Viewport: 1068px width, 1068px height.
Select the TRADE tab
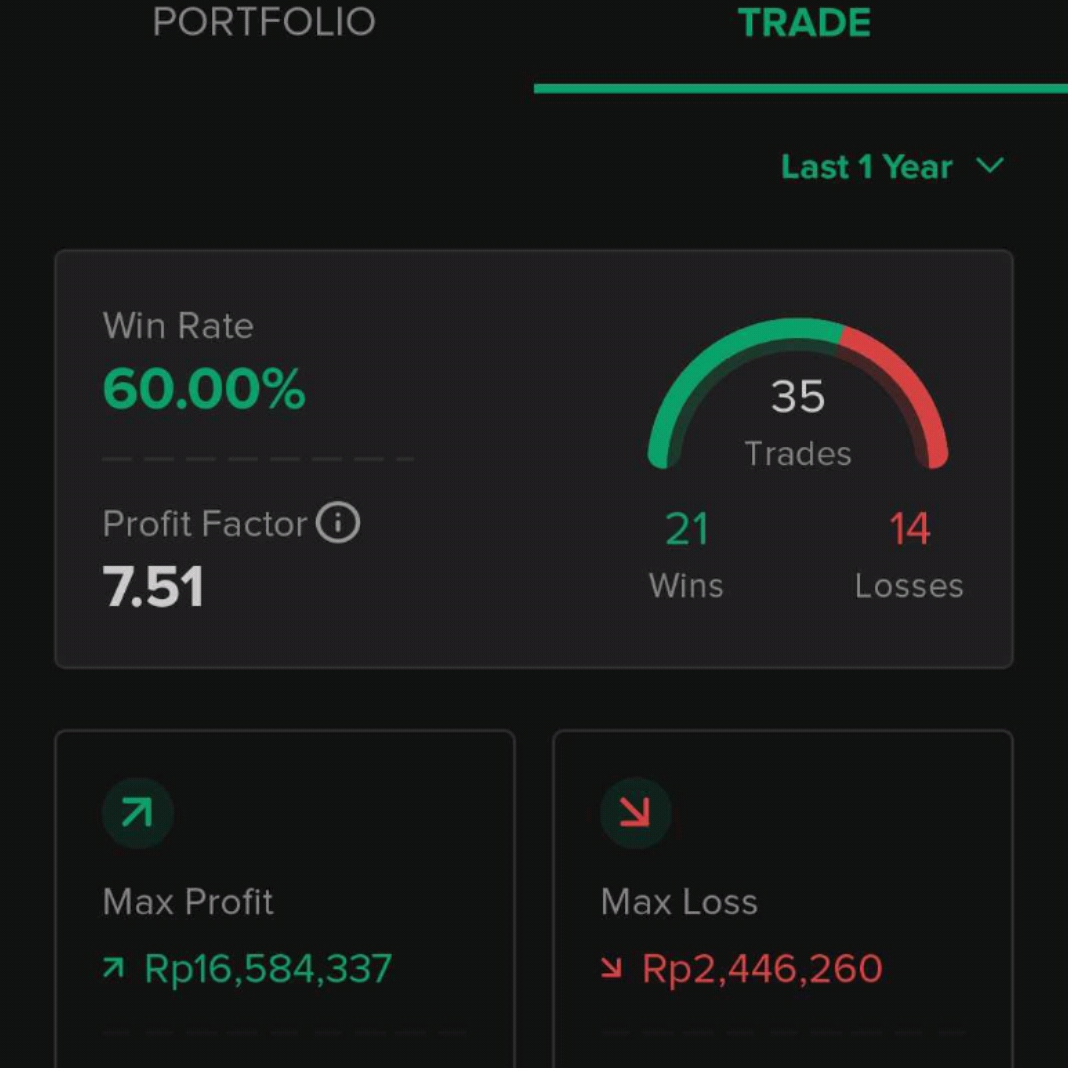point(804,24)
